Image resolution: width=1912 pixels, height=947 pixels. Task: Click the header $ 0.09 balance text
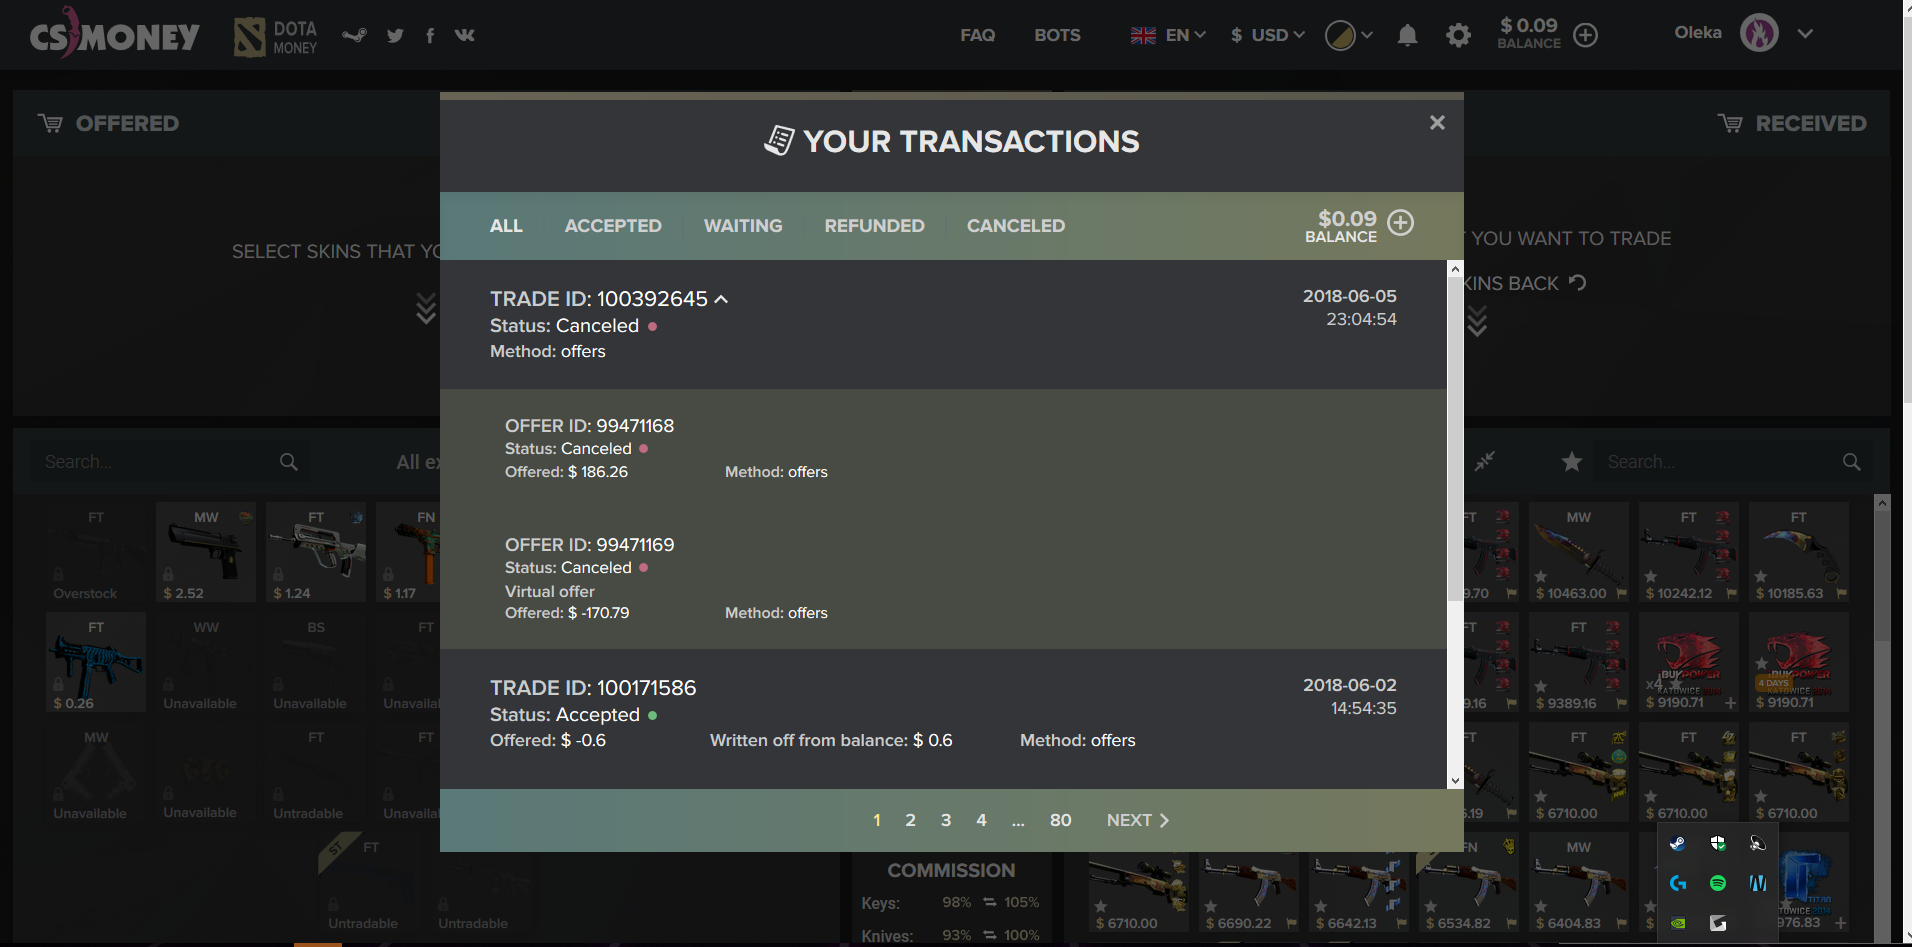click(x=1528, y=26)
